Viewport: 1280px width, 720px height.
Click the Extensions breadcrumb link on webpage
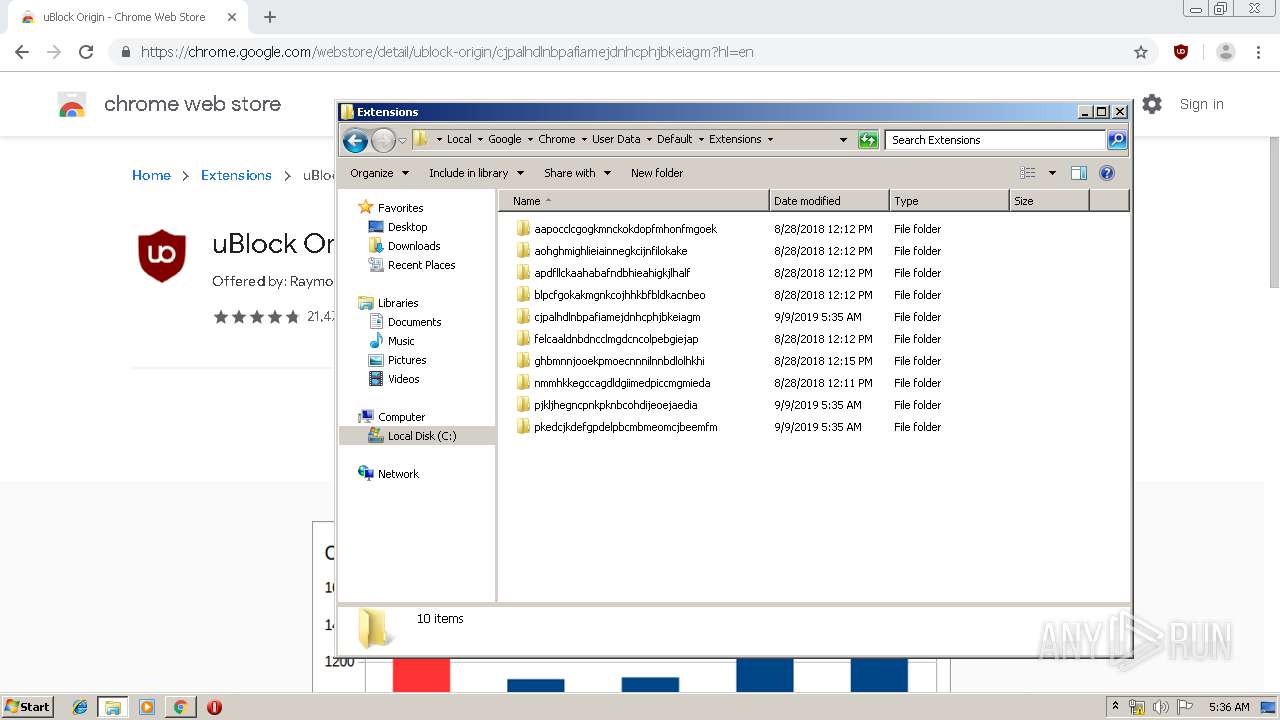[x=236, y=175]
